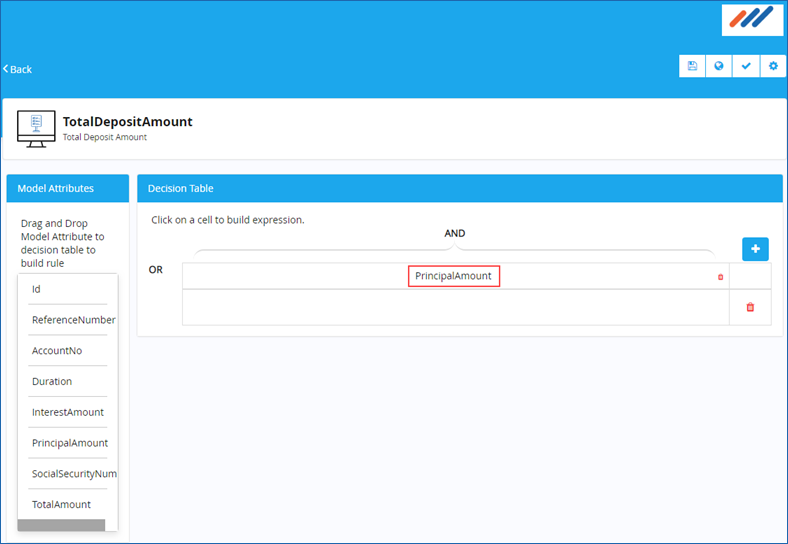This screenshot has width=788, height=544.
Task: Go Back to the previous page
Action: point(18,69)
